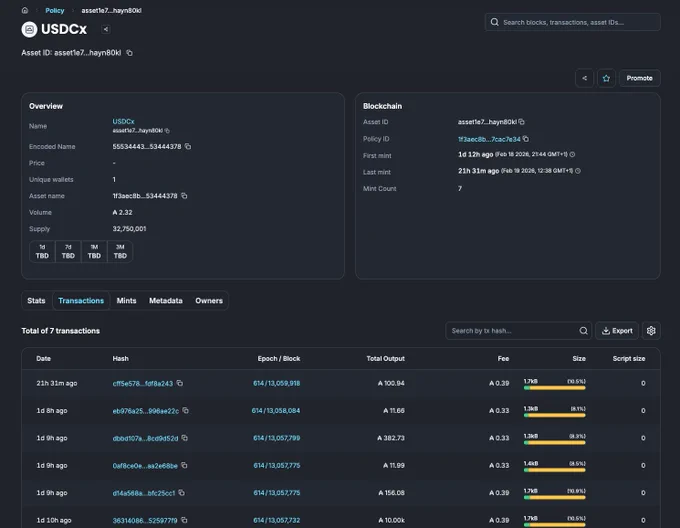Select the 3M price change period
The image size is (680, 528).
(x=120, y=251)
